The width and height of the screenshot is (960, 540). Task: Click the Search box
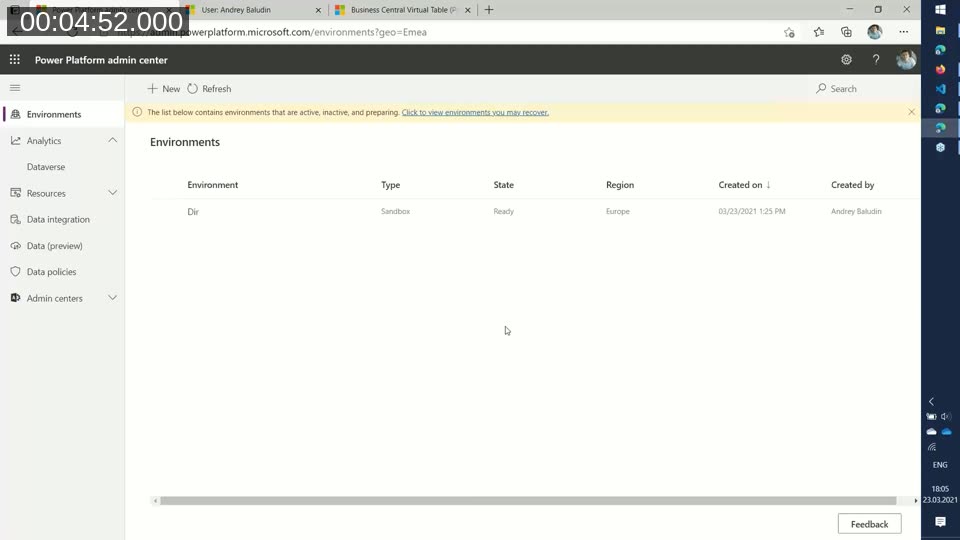coord(863,89)
